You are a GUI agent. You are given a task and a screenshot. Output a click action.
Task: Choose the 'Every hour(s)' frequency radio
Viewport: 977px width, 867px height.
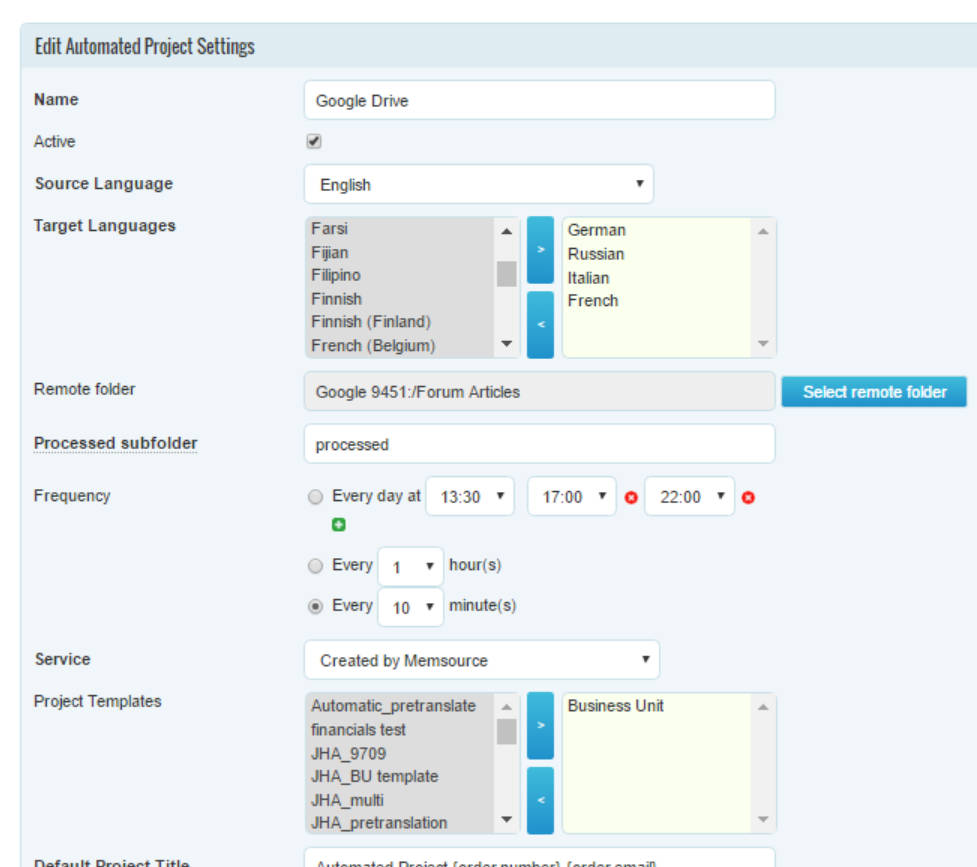tap(316, 566)
